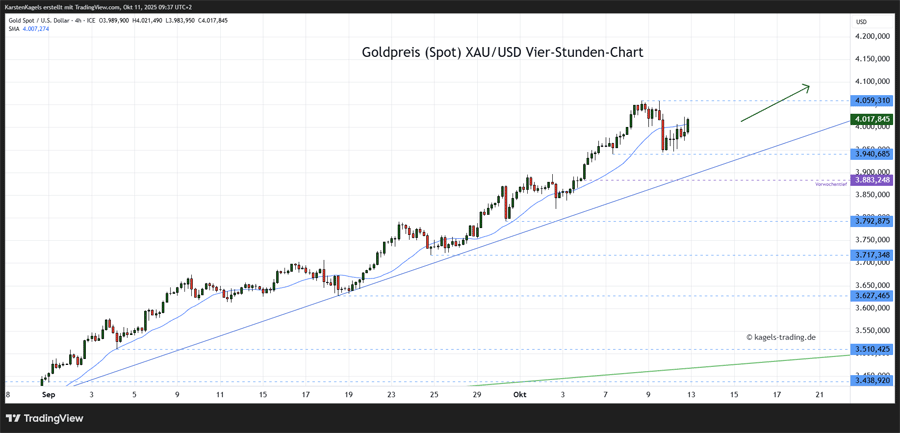Click the 3.510,425 price level label

[871, 349]
